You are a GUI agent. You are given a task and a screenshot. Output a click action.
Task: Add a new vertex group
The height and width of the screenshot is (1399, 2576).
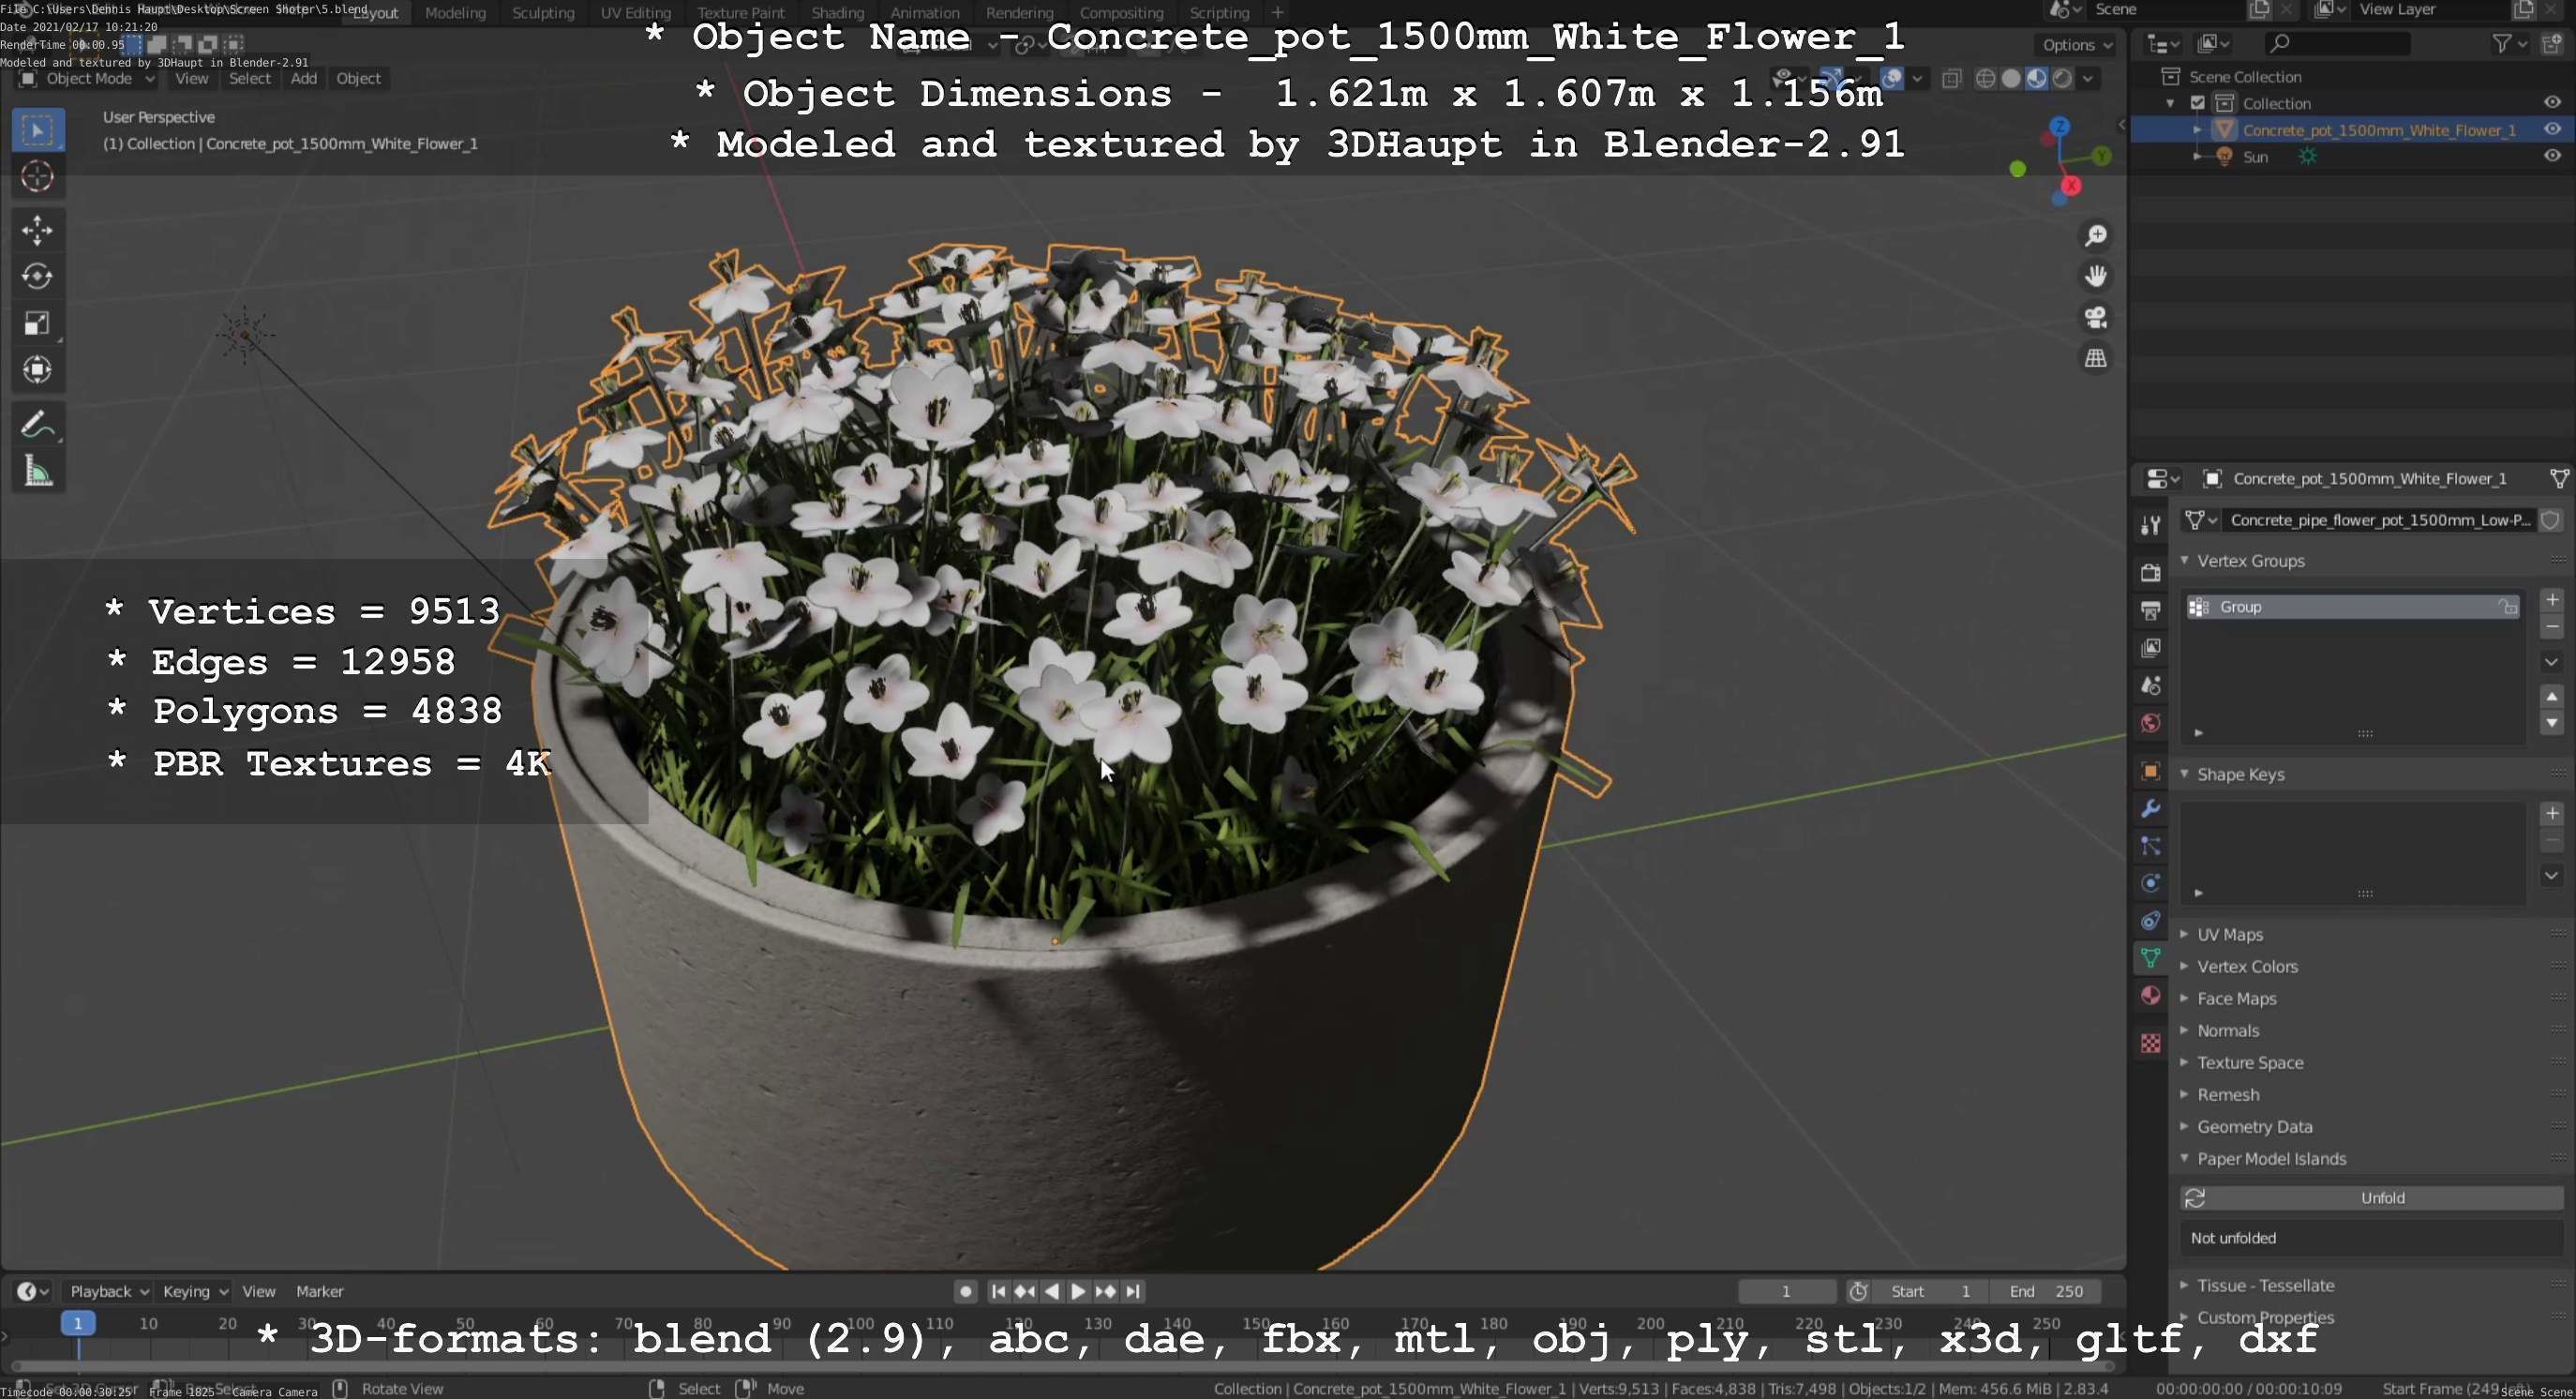2551,600
